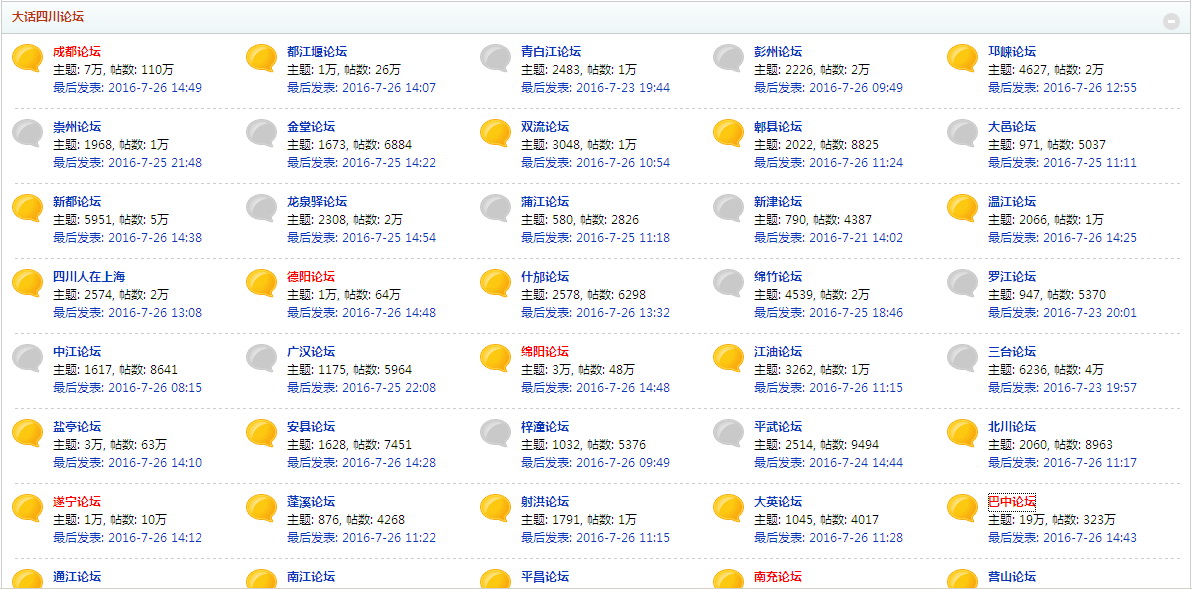The width and height of the screenshot is (1192, 589).
Task: Open the 营山论坛 link
Action: pos(1012,577)
